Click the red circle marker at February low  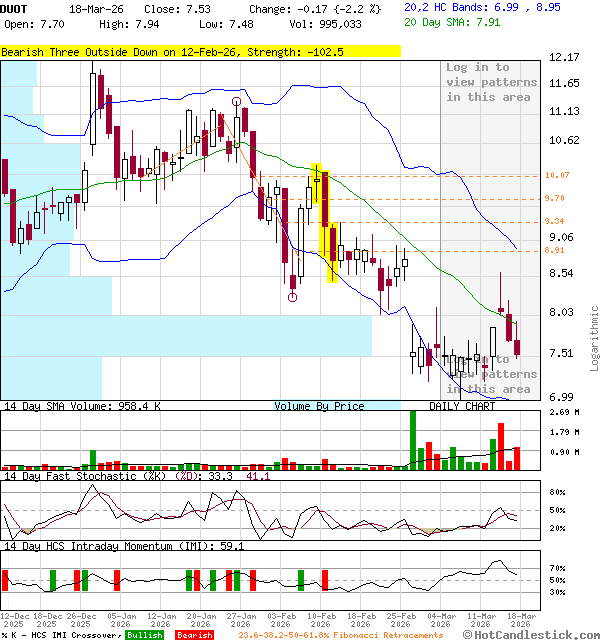coord(292,296)
